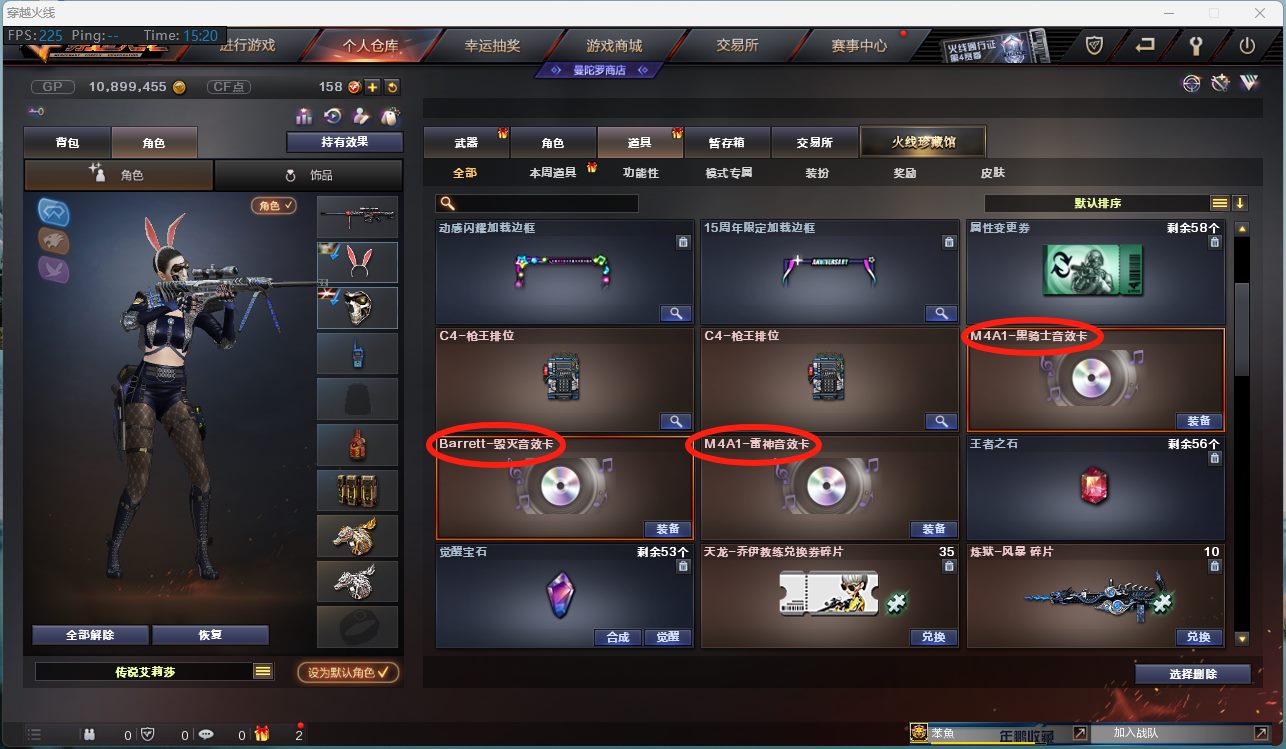Click the shield icon in top navigation

pyautogui.click(x=1094, y=45)
